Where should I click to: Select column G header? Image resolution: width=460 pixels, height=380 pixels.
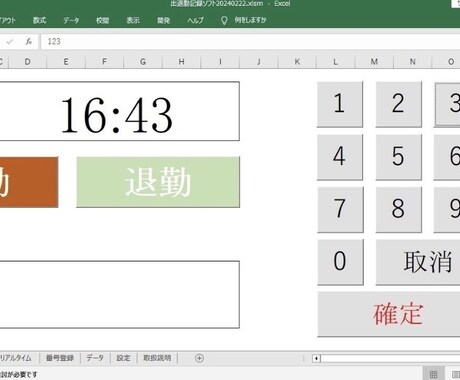143,62
